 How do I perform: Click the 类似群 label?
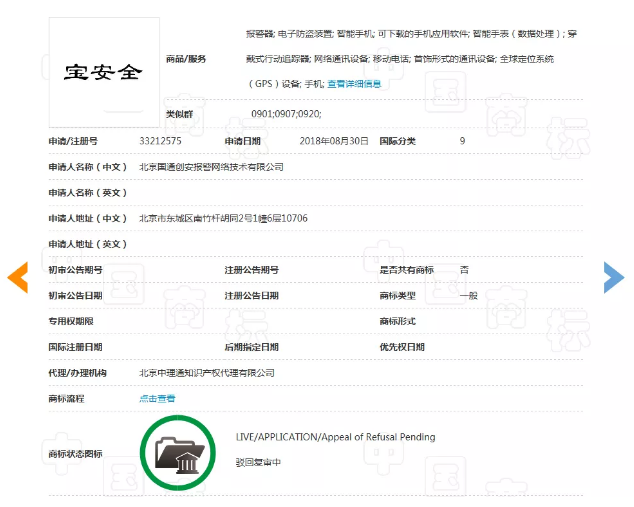[179, 114]
